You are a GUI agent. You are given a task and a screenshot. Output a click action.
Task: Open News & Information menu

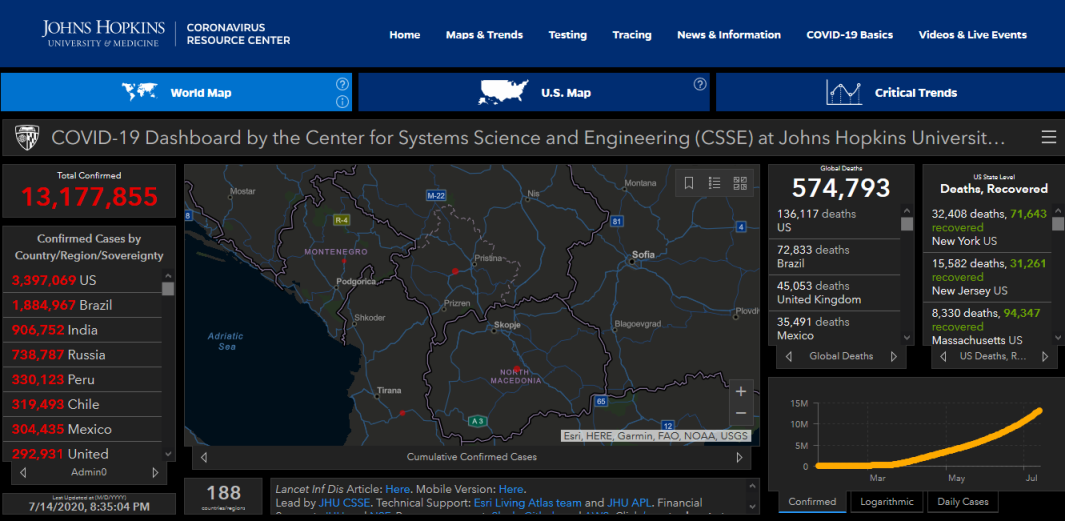pyautogui.click(x=729, y=35)
